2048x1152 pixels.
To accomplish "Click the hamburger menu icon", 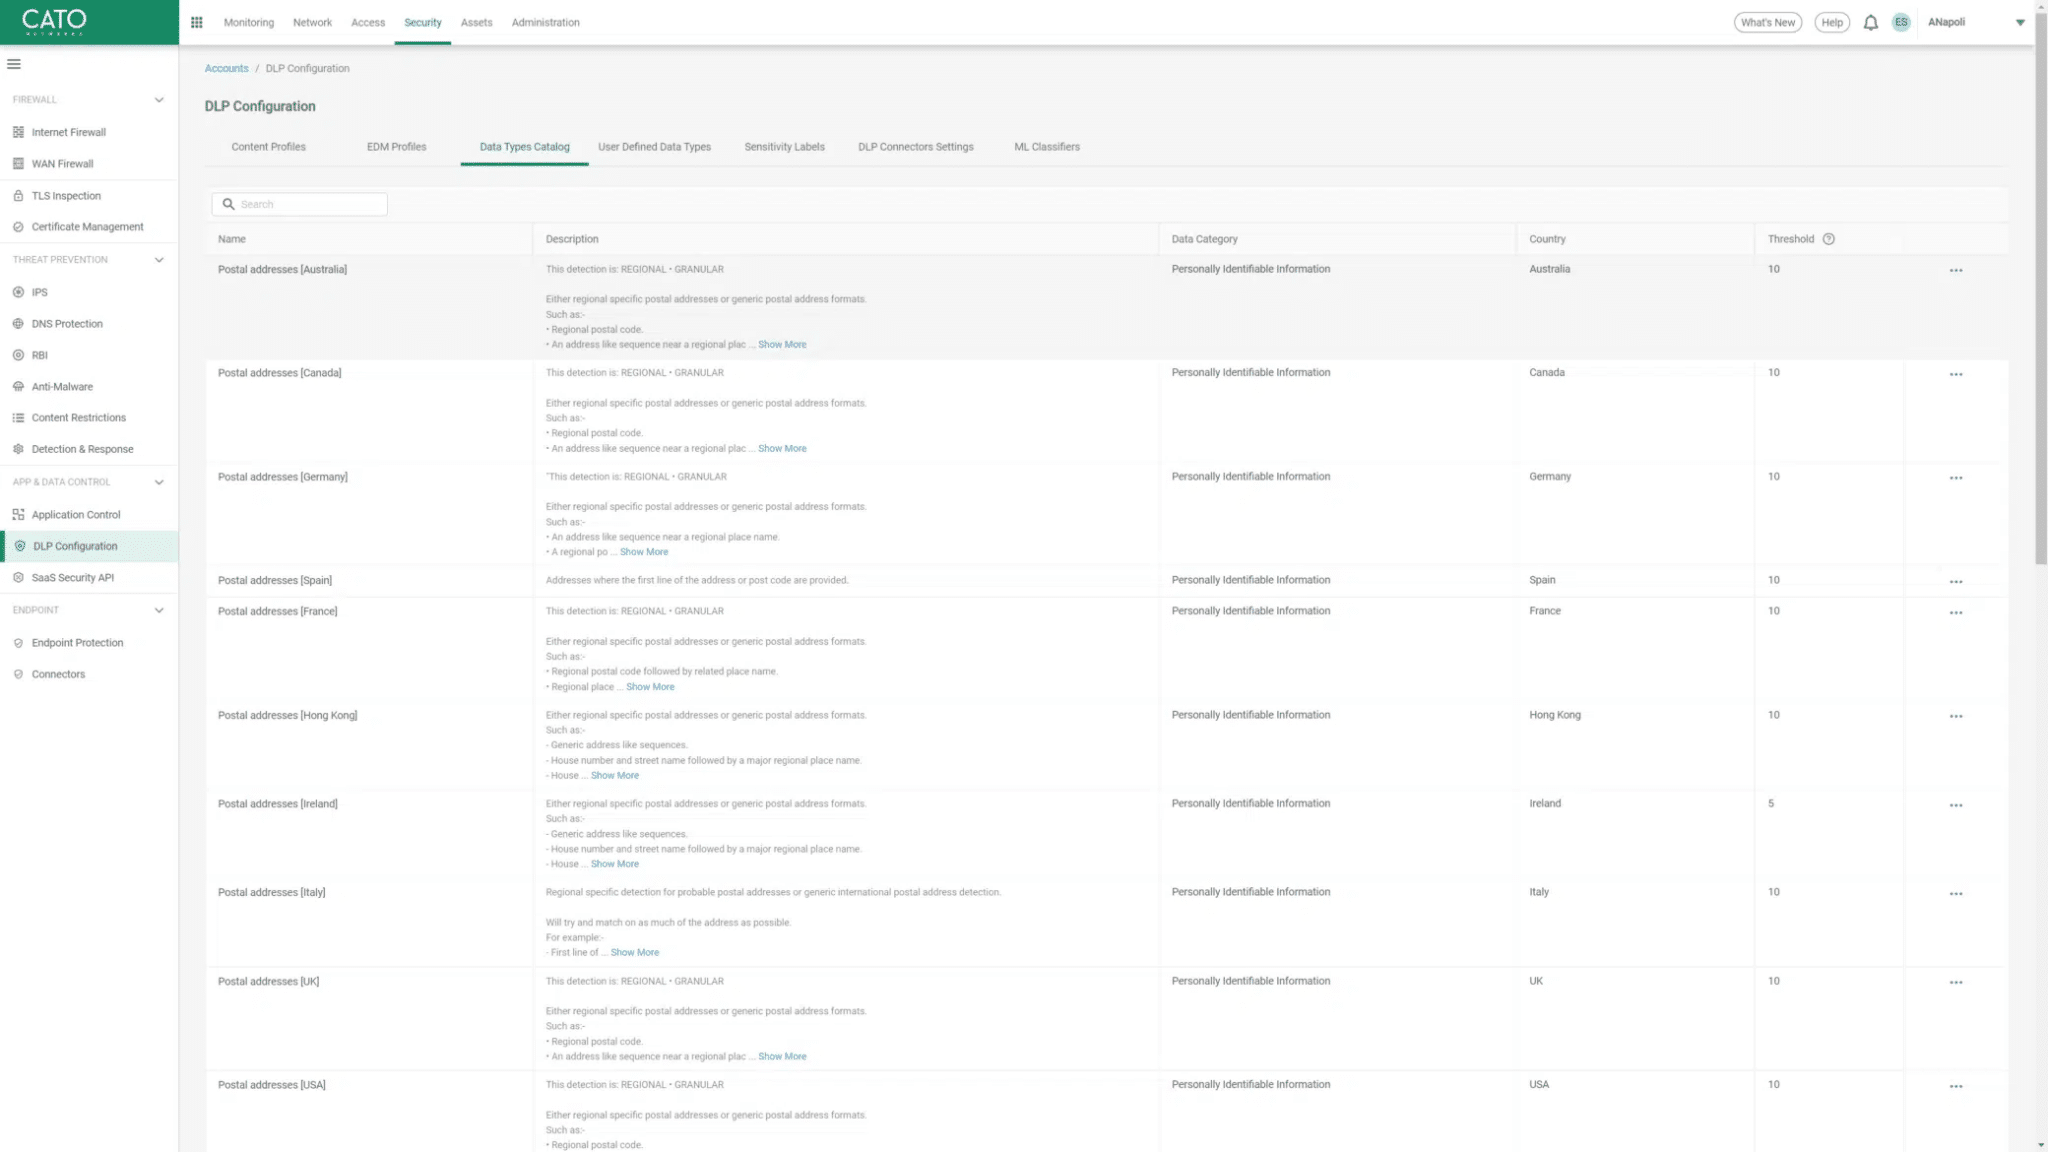I will 14,64.
